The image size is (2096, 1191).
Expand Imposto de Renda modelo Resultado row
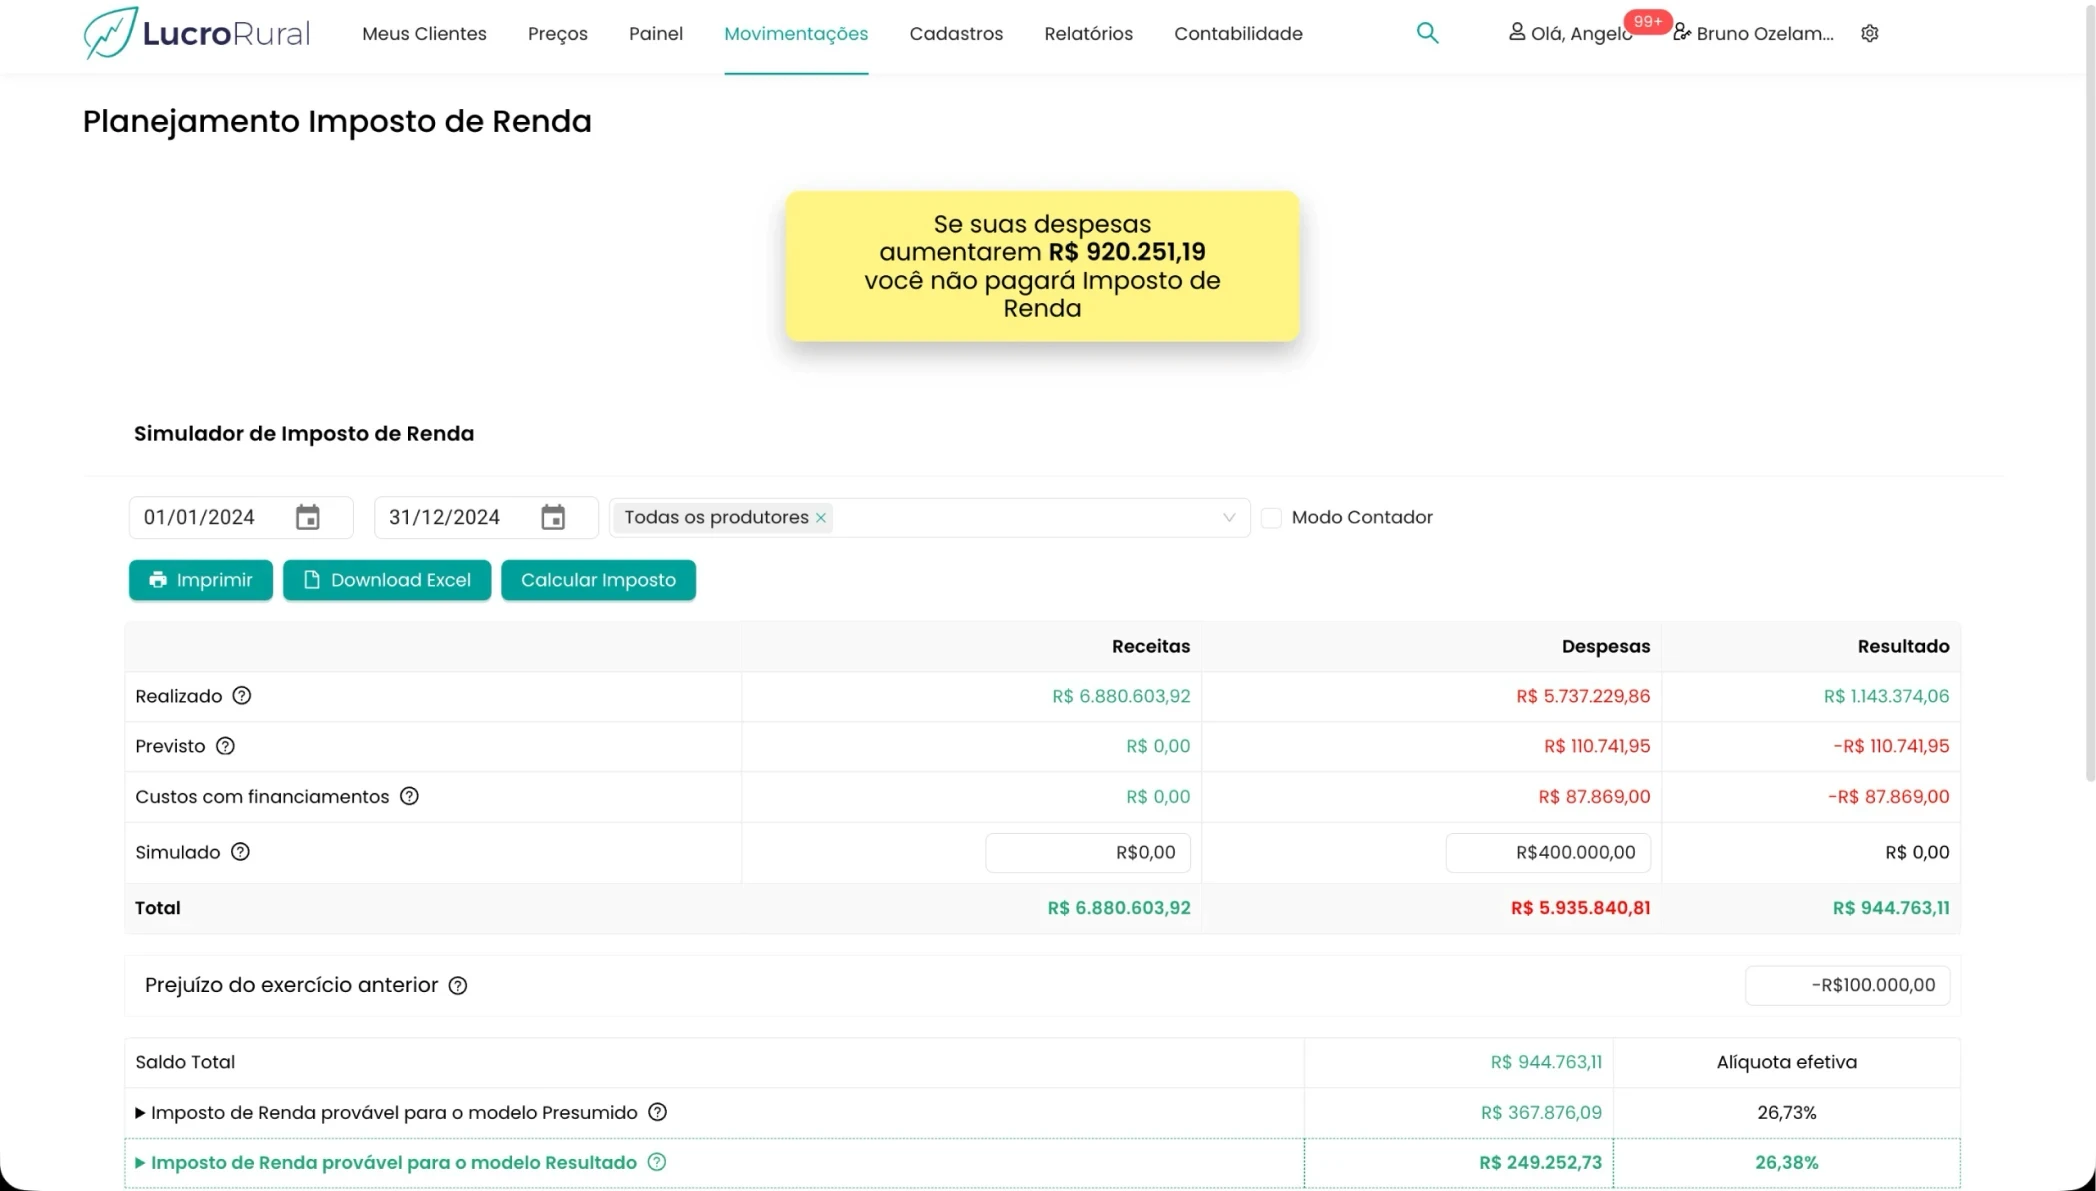coord(140,1162)
